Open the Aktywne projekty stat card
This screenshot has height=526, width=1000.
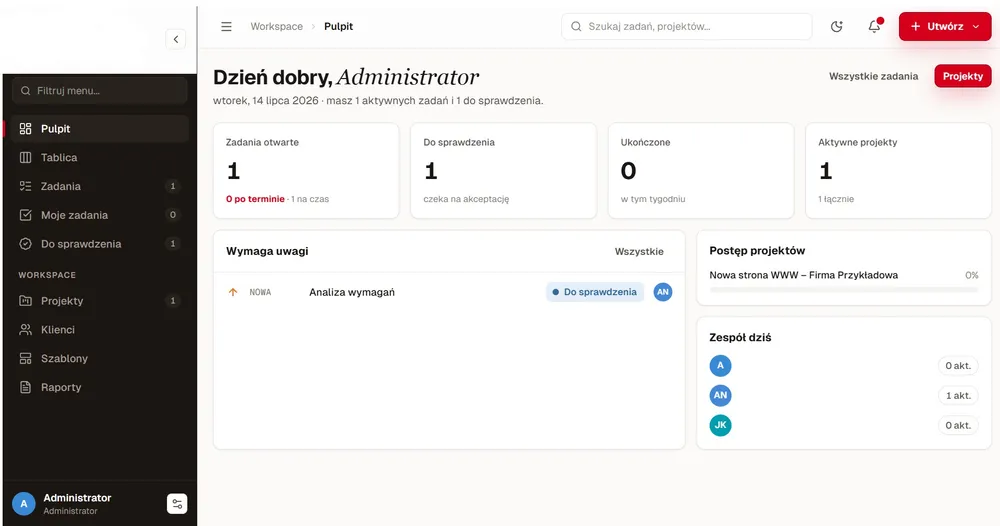898,171
